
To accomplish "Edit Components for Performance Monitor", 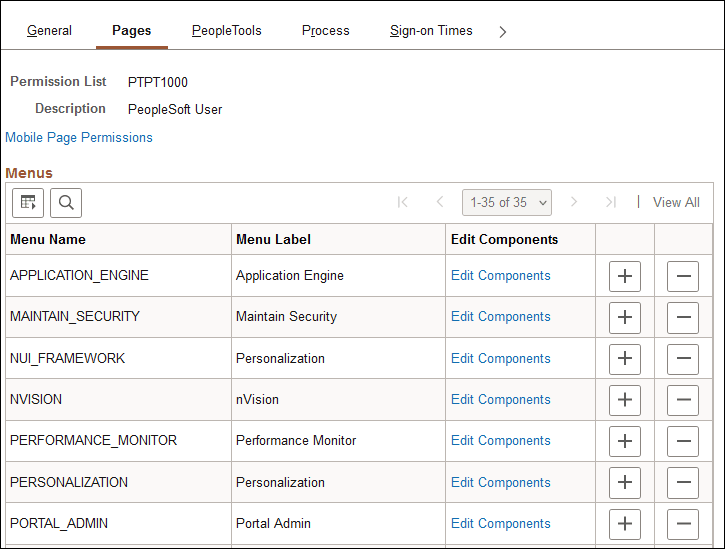I will click(x=500, y=441).
